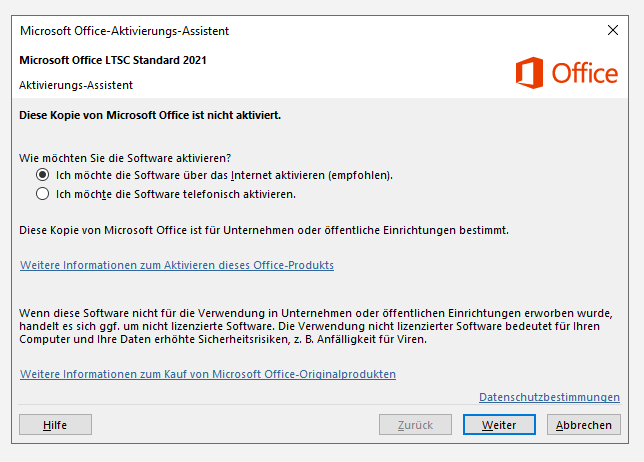Open the Datenschutzbestimmungen privacy link
The width and height of the screenshot is (644, 462).
pyautogui.click(x=549, y=398)
